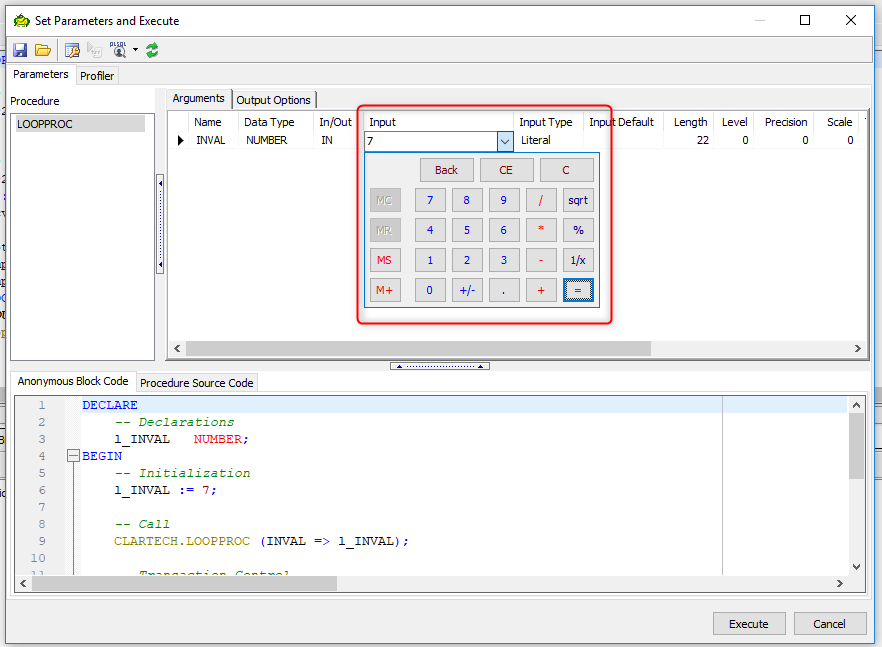Click the calculator Back button
The height and width of the screenshot is (647, 882).
tap(447, 170)
